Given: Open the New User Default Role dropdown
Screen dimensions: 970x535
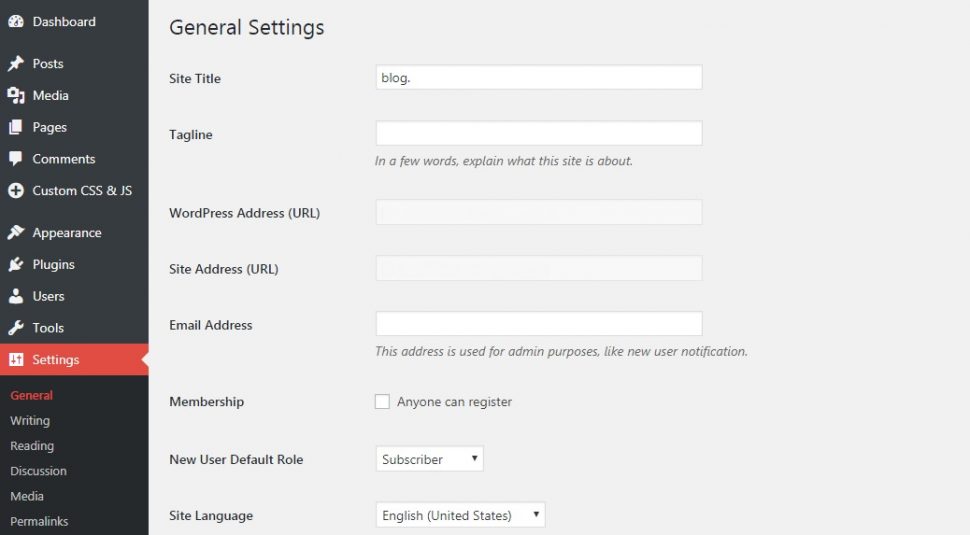Looking at the screenshot, I should (429, 459).
